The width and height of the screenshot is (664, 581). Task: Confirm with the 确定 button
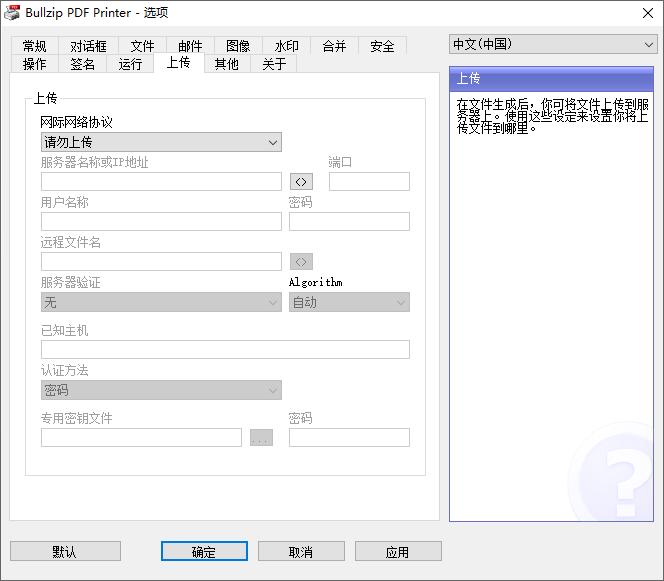204,551
